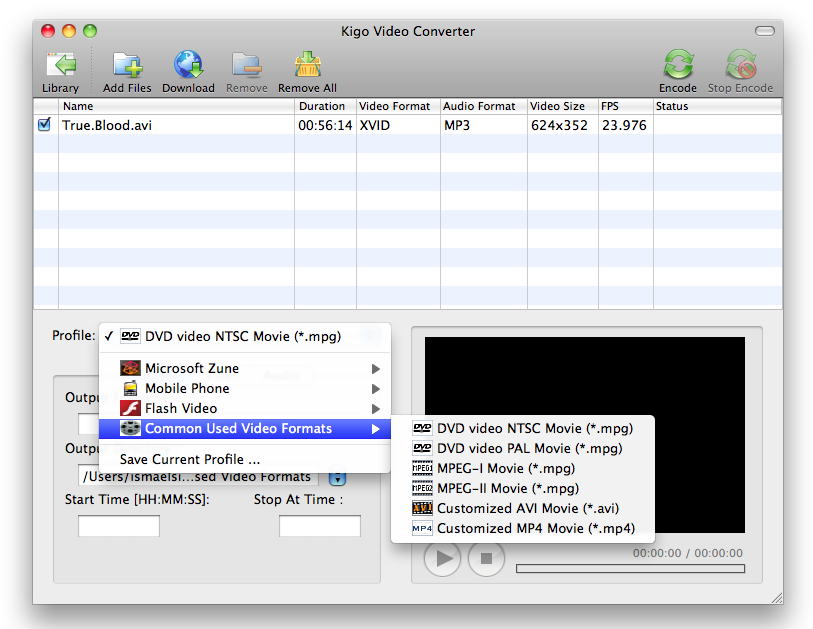Expand Common Used Video Formats arrow
The image size is (813, 629).
click(x=376, y=429)
